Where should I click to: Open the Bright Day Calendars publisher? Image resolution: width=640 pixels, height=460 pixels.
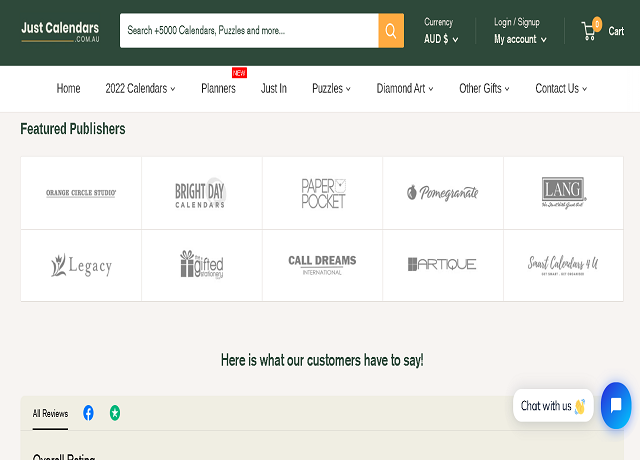pos(201,192)
